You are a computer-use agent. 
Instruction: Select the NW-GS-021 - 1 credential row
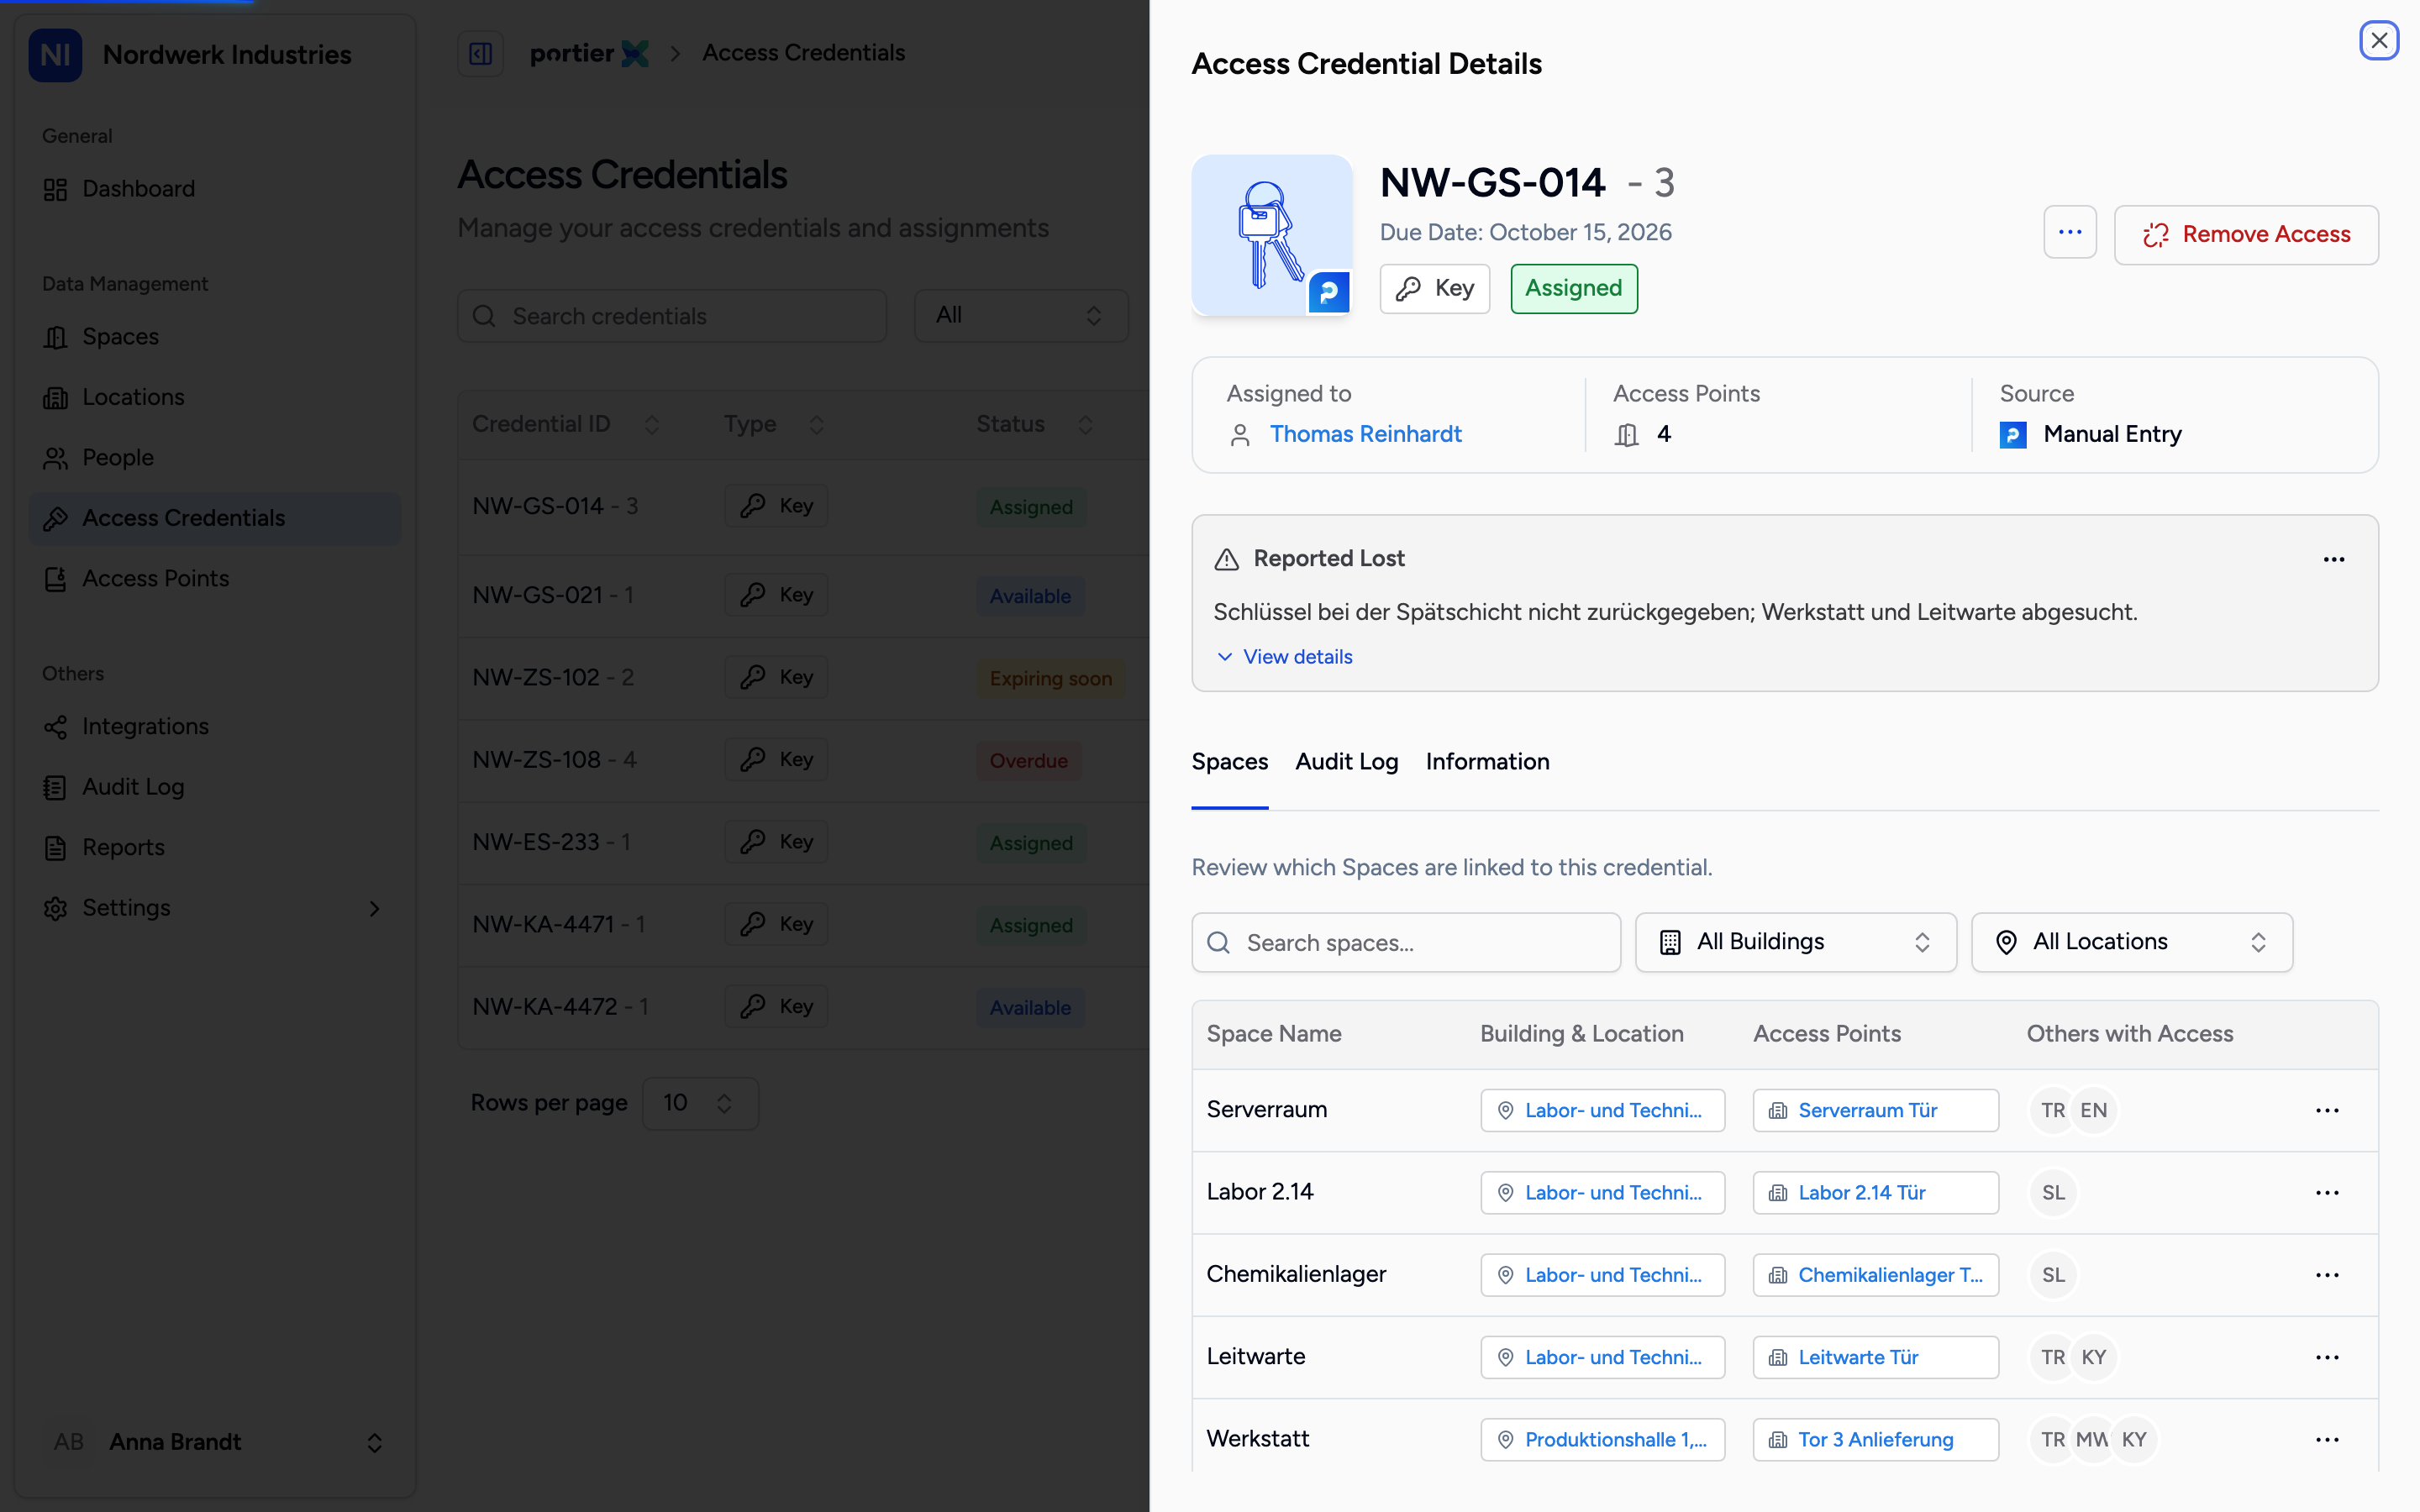click(803, 596)
